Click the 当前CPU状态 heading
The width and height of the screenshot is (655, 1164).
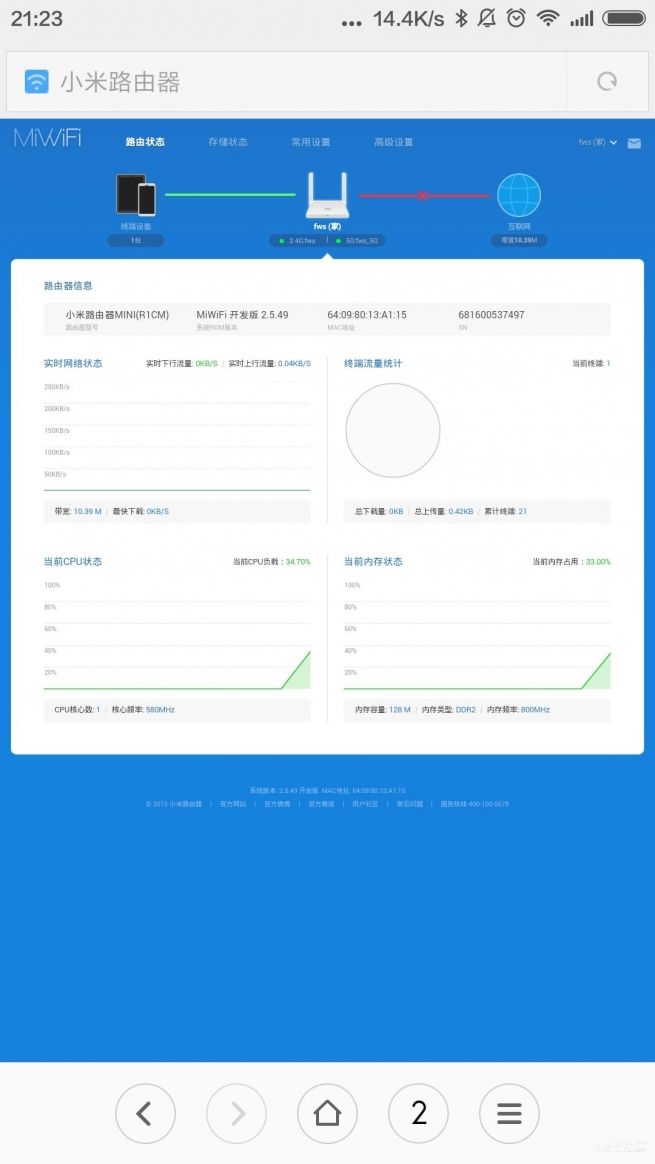[73, 561]
